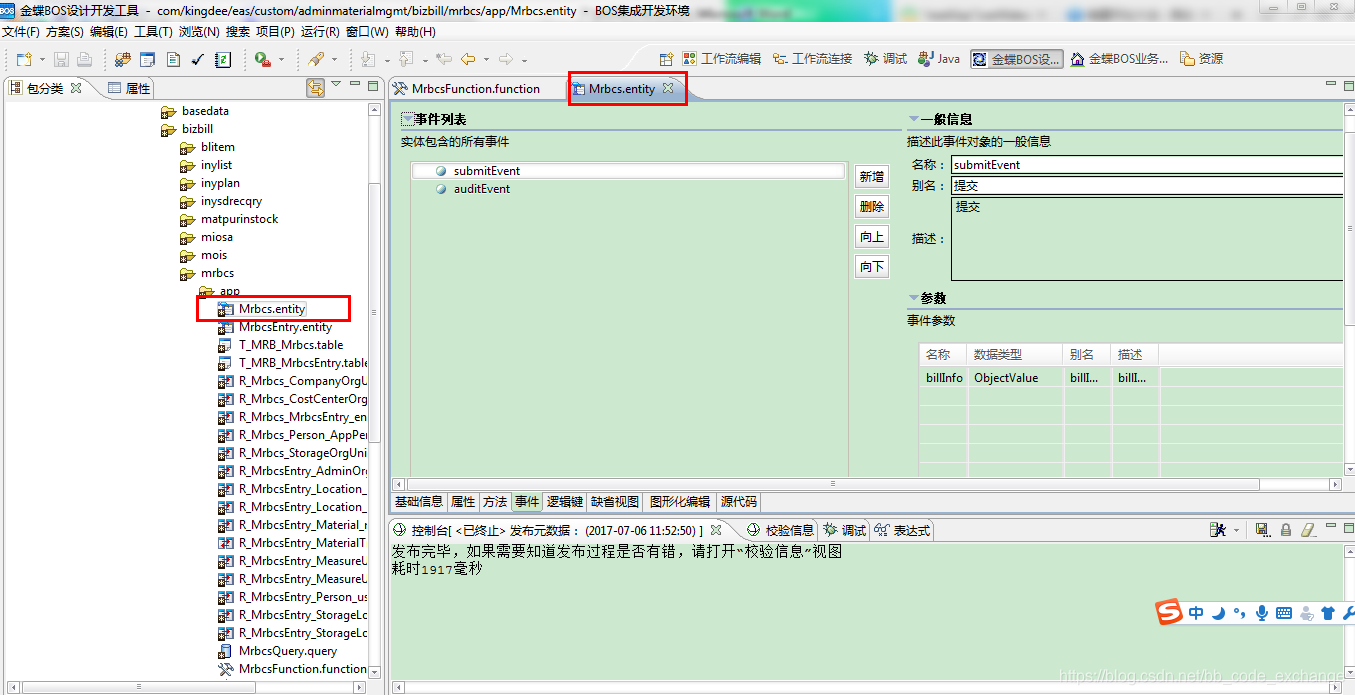The width and height of the screenshot is (1355, 695).
Task: Open dropdown next to flashlight search icon
Action: tap(334, 60)
